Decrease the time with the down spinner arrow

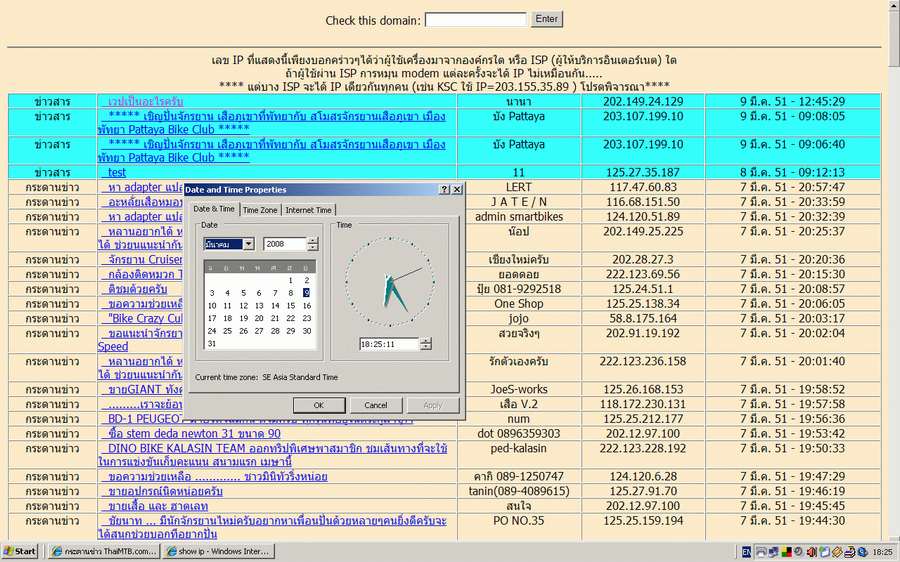[427, 347]
